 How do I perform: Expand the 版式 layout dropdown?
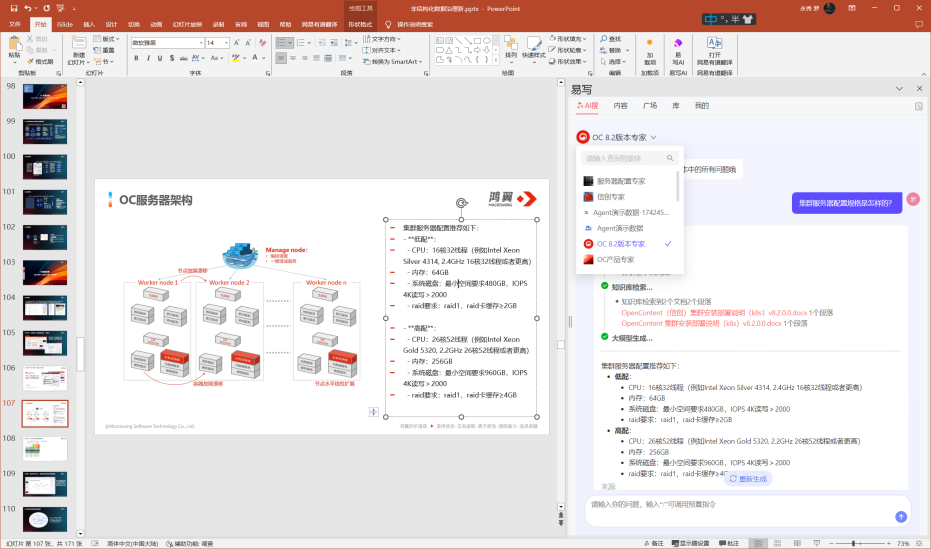[106, 39]
